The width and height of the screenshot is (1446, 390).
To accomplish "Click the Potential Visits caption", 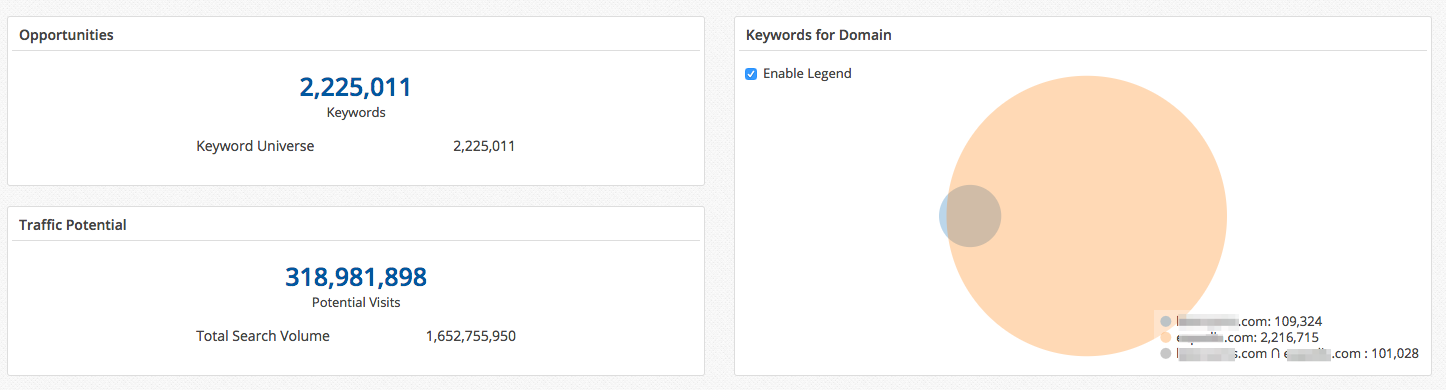I will (356, 302).
